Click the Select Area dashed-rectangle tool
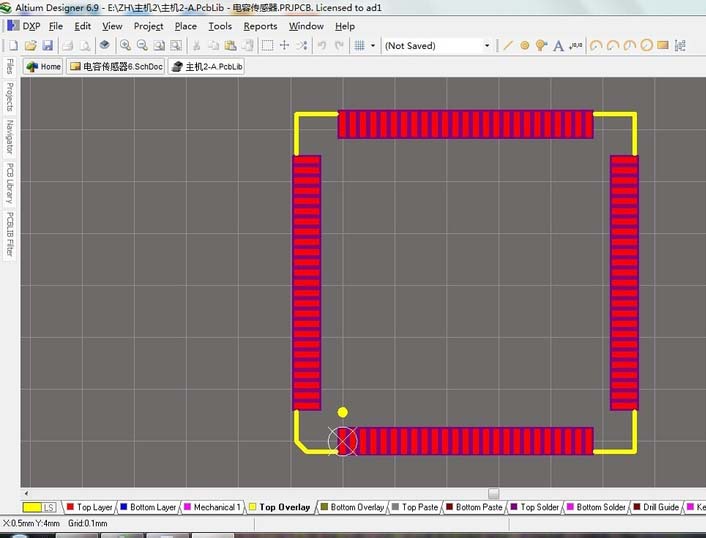706x538 pixels. click(267, 45)
